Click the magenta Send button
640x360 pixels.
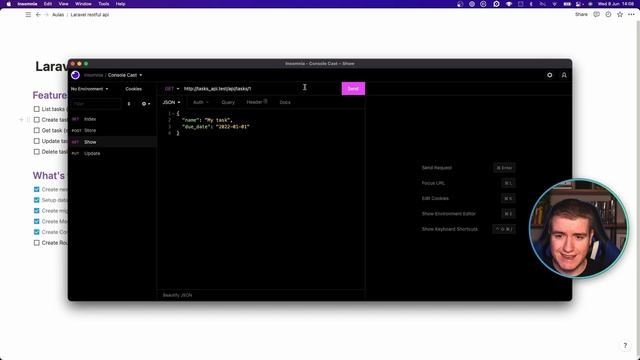353,89
